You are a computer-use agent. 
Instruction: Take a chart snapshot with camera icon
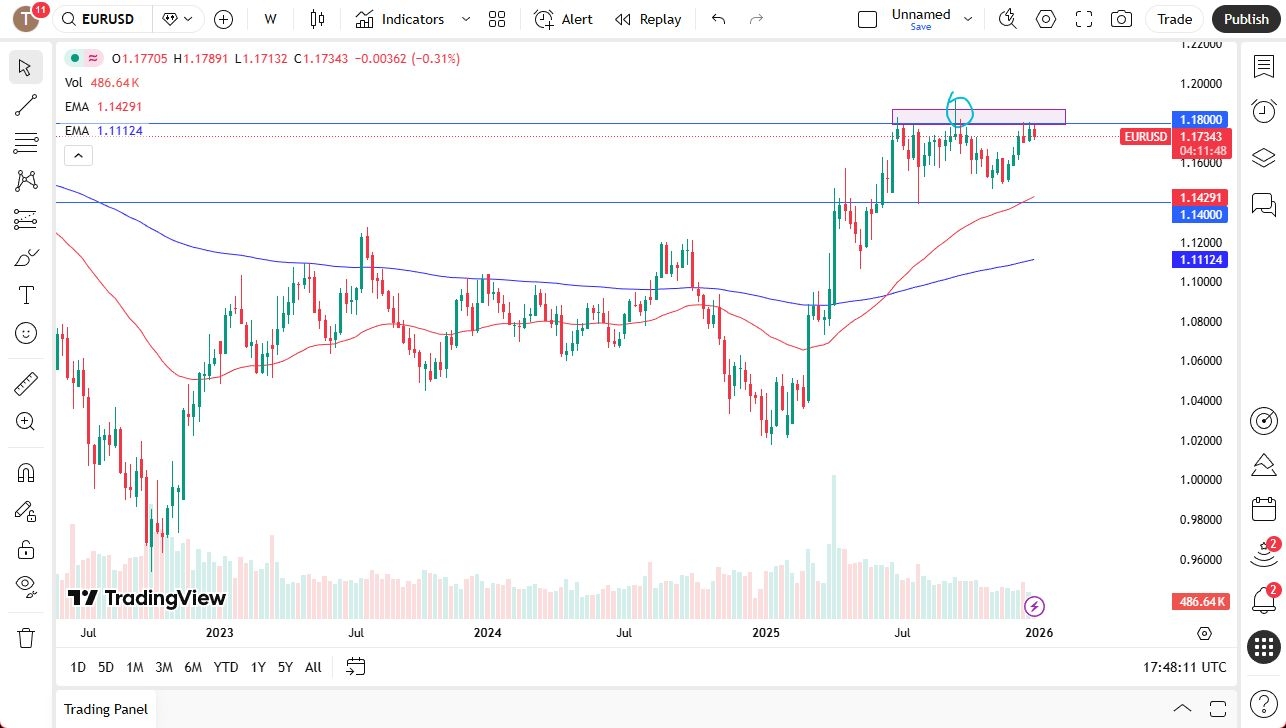tap(1121, 19)
